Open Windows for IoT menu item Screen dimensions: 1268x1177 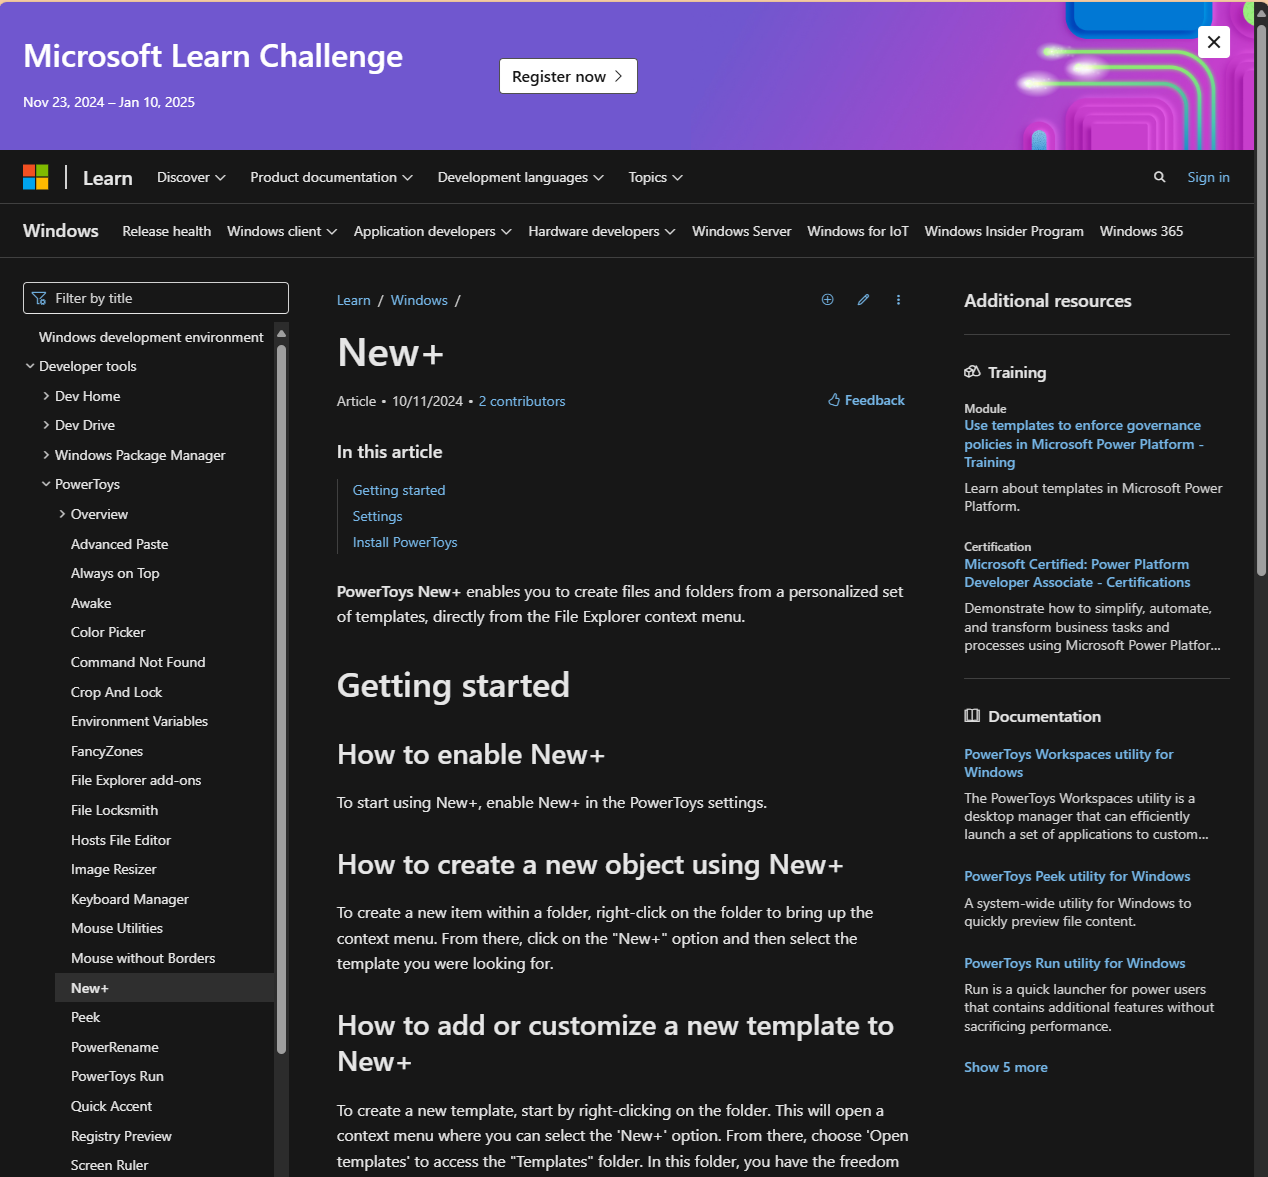point(858,231)
